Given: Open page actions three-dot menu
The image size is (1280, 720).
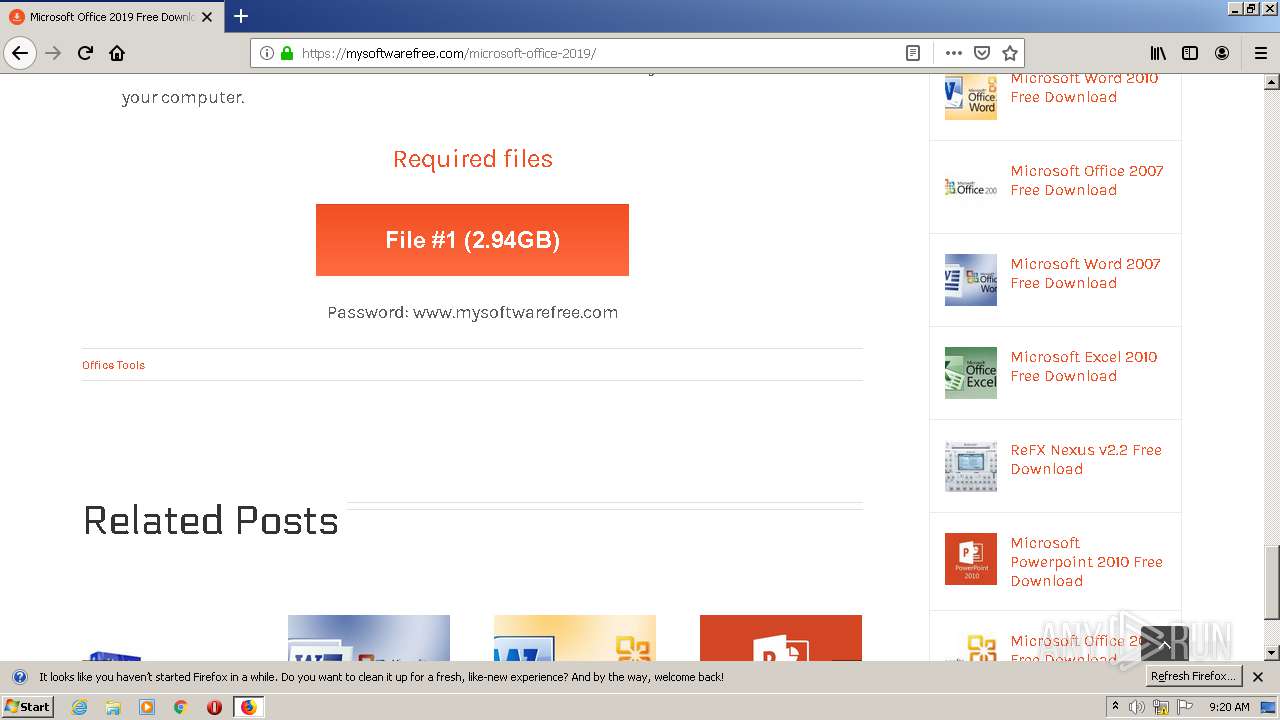Looking at the screenshot, I should [x=954, y=53].
